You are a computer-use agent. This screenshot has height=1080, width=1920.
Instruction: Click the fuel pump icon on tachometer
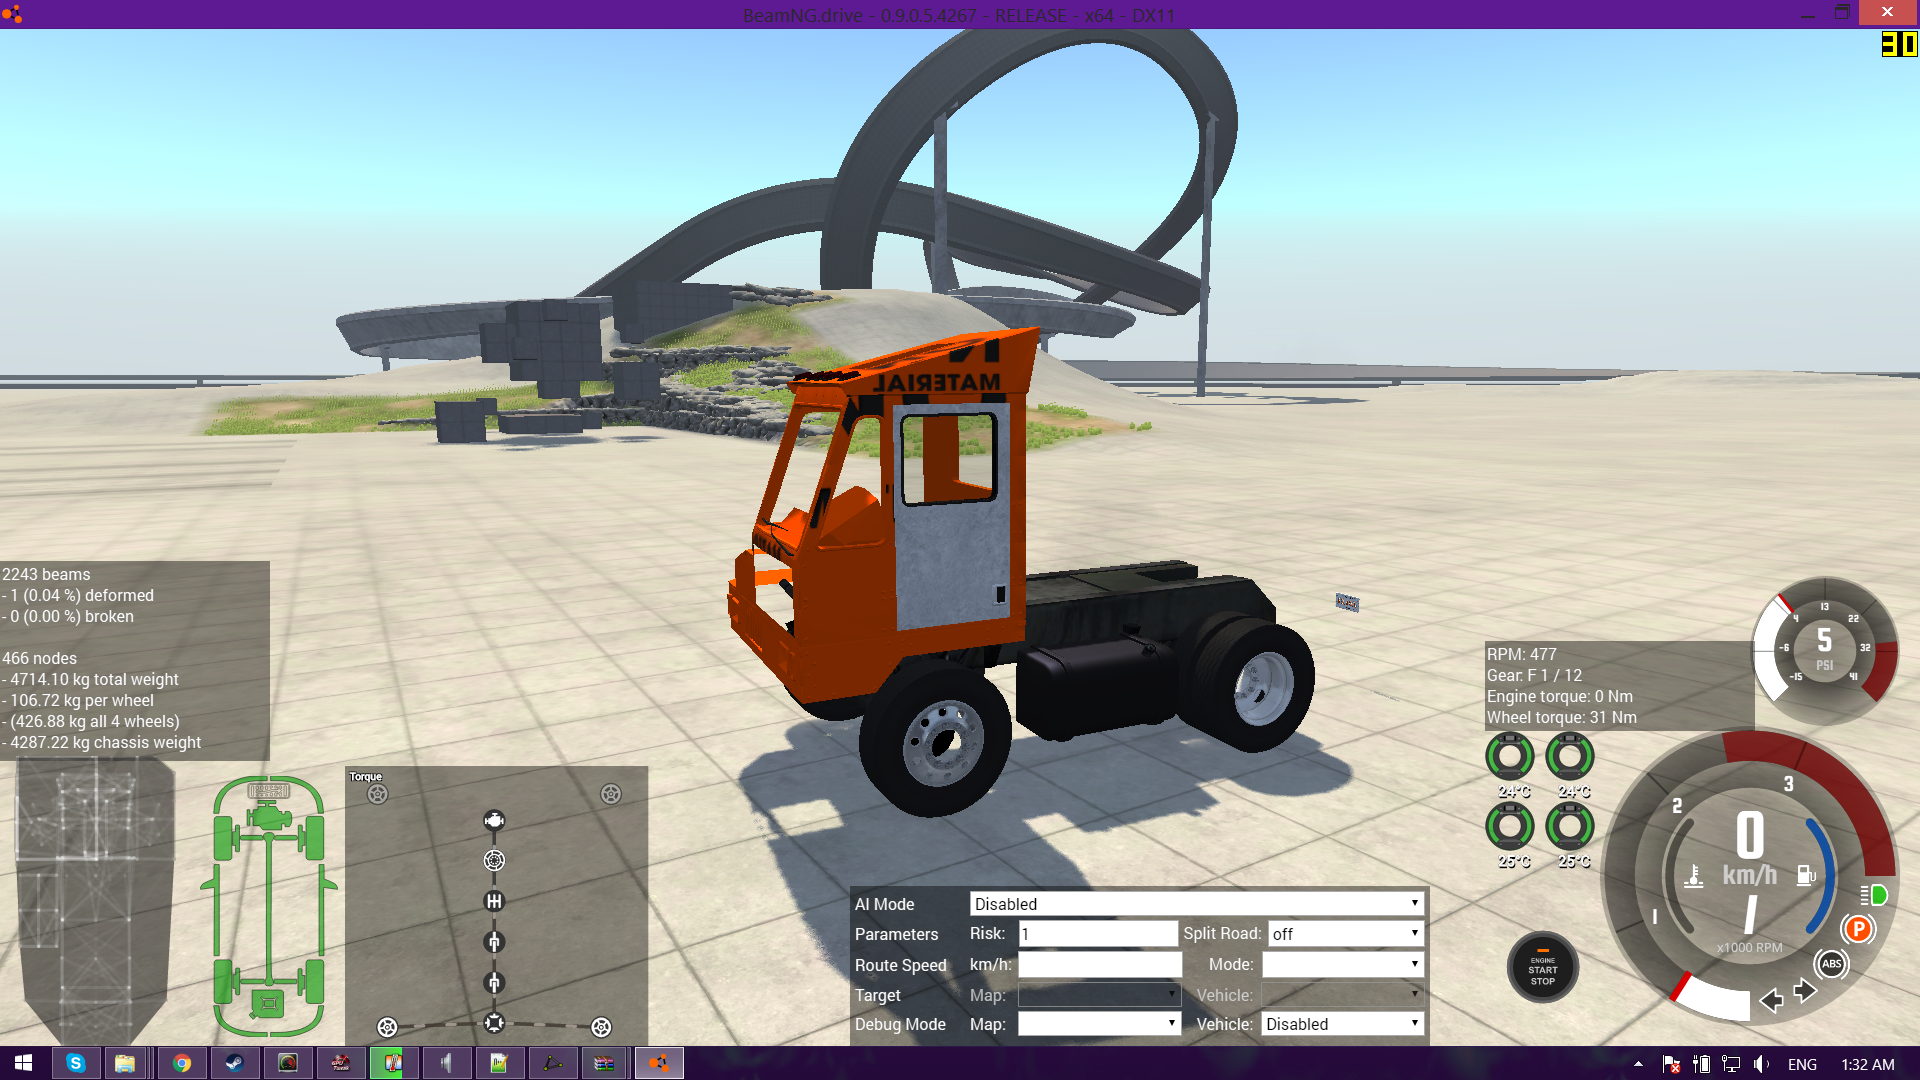[1806, 875]
